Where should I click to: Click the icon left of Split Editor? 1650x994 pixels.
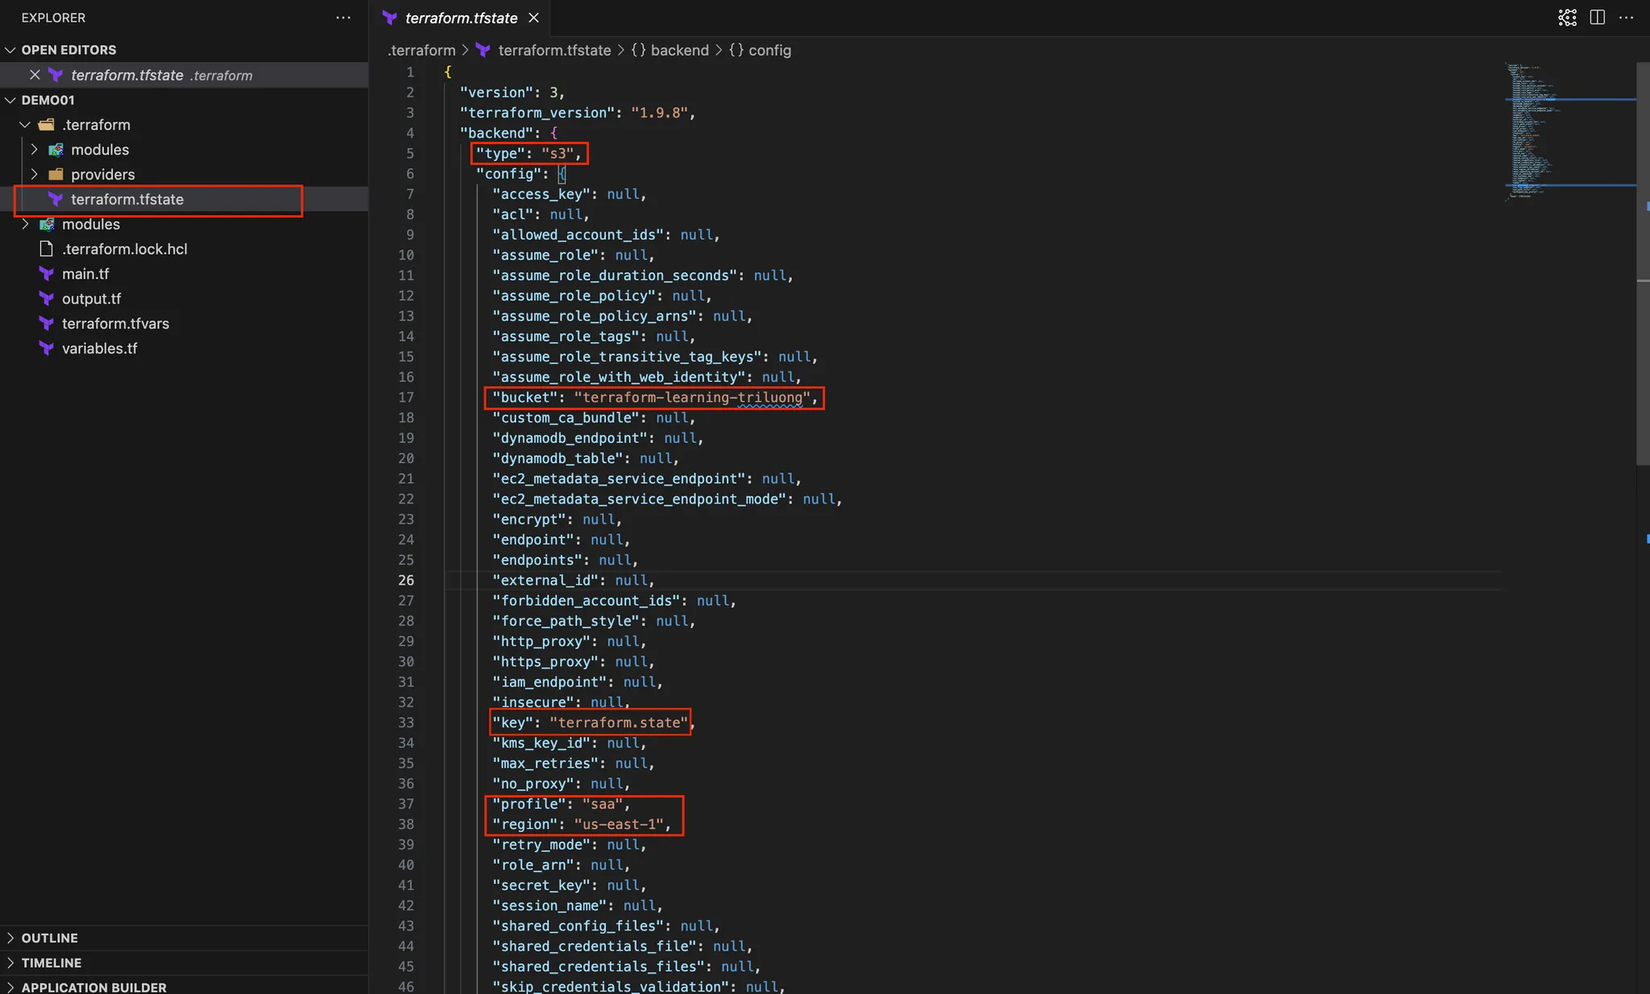tap(1567, 18)
